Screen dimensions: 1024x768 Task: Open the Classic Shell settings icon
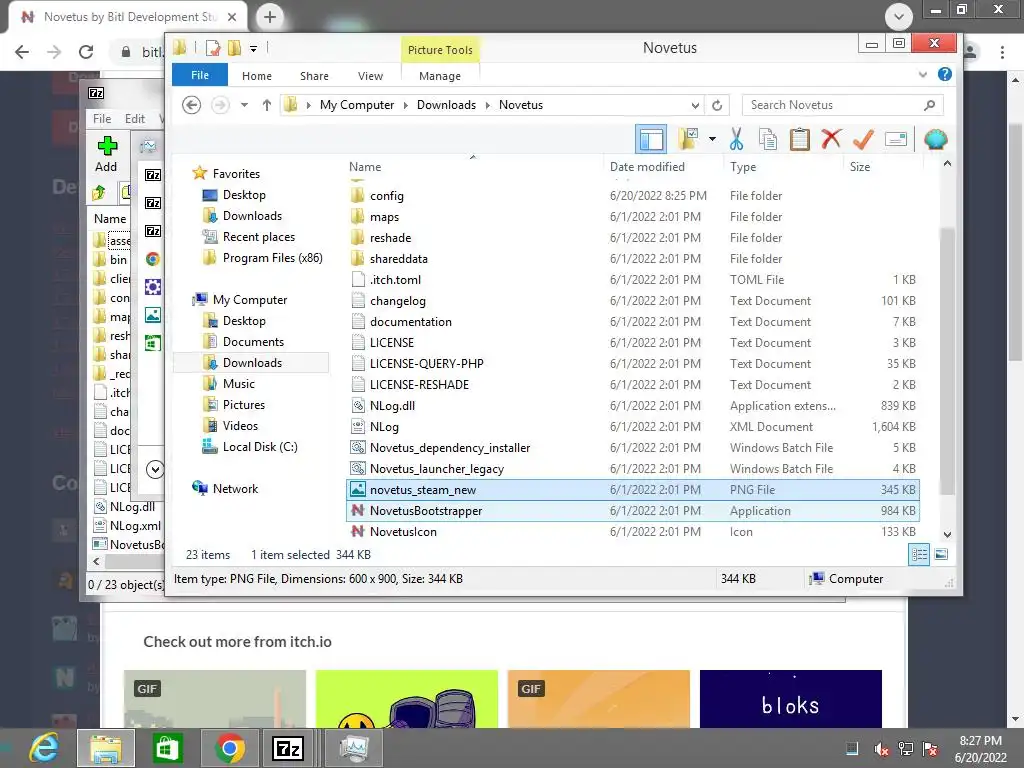coord(935,139)
